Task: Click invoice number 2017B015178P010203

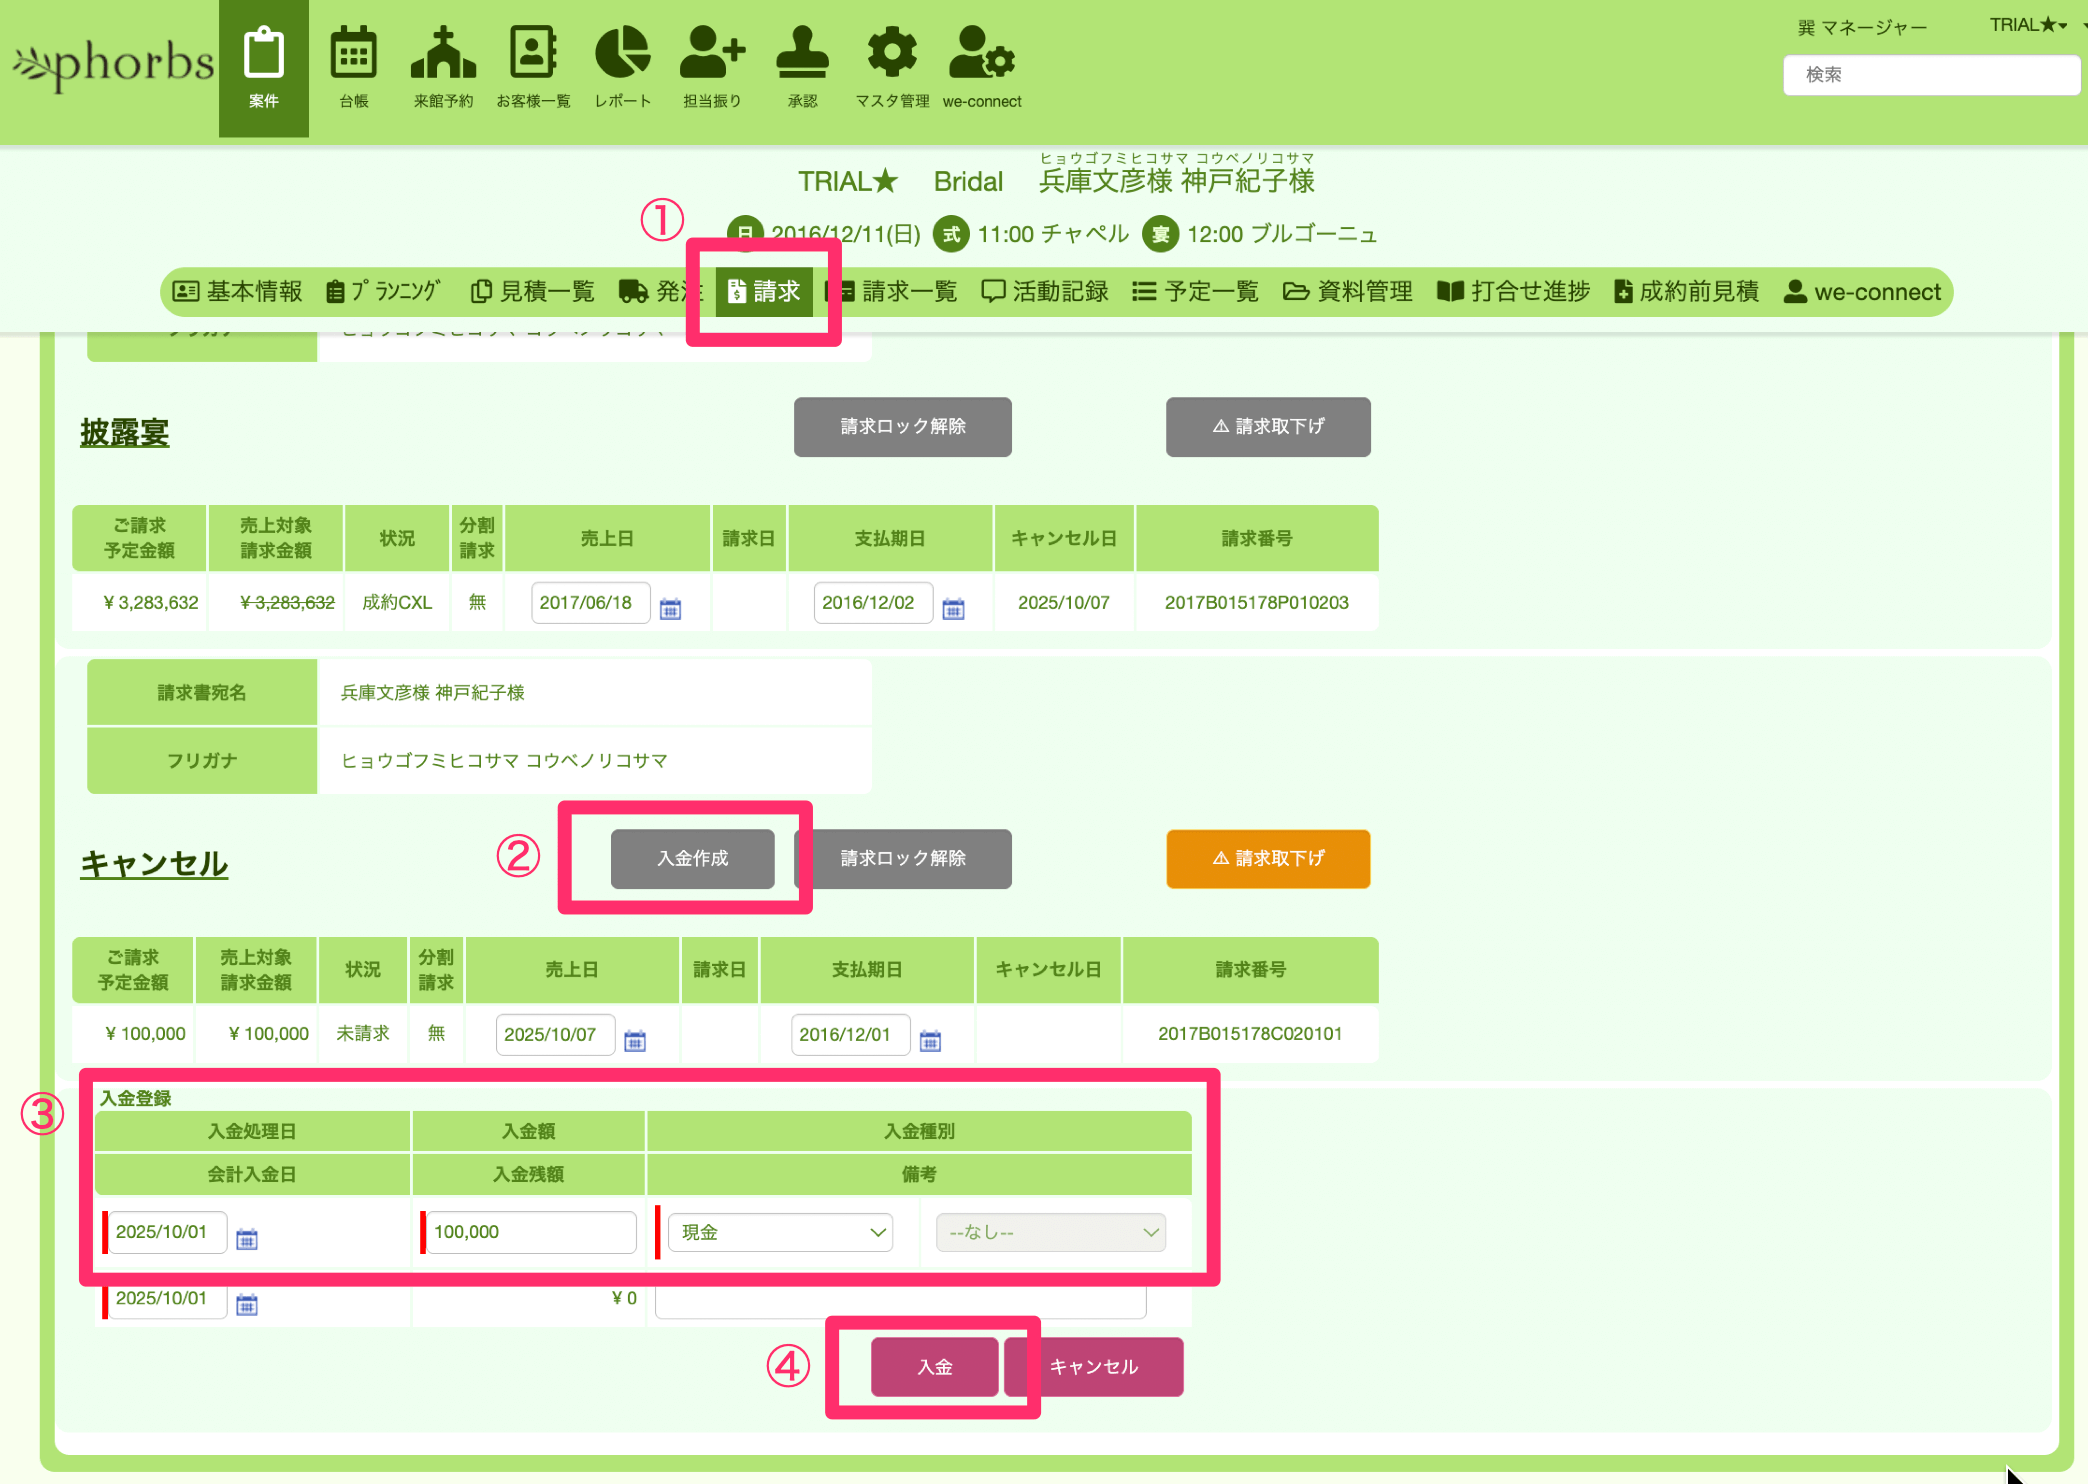Action: coord(1257,603)
